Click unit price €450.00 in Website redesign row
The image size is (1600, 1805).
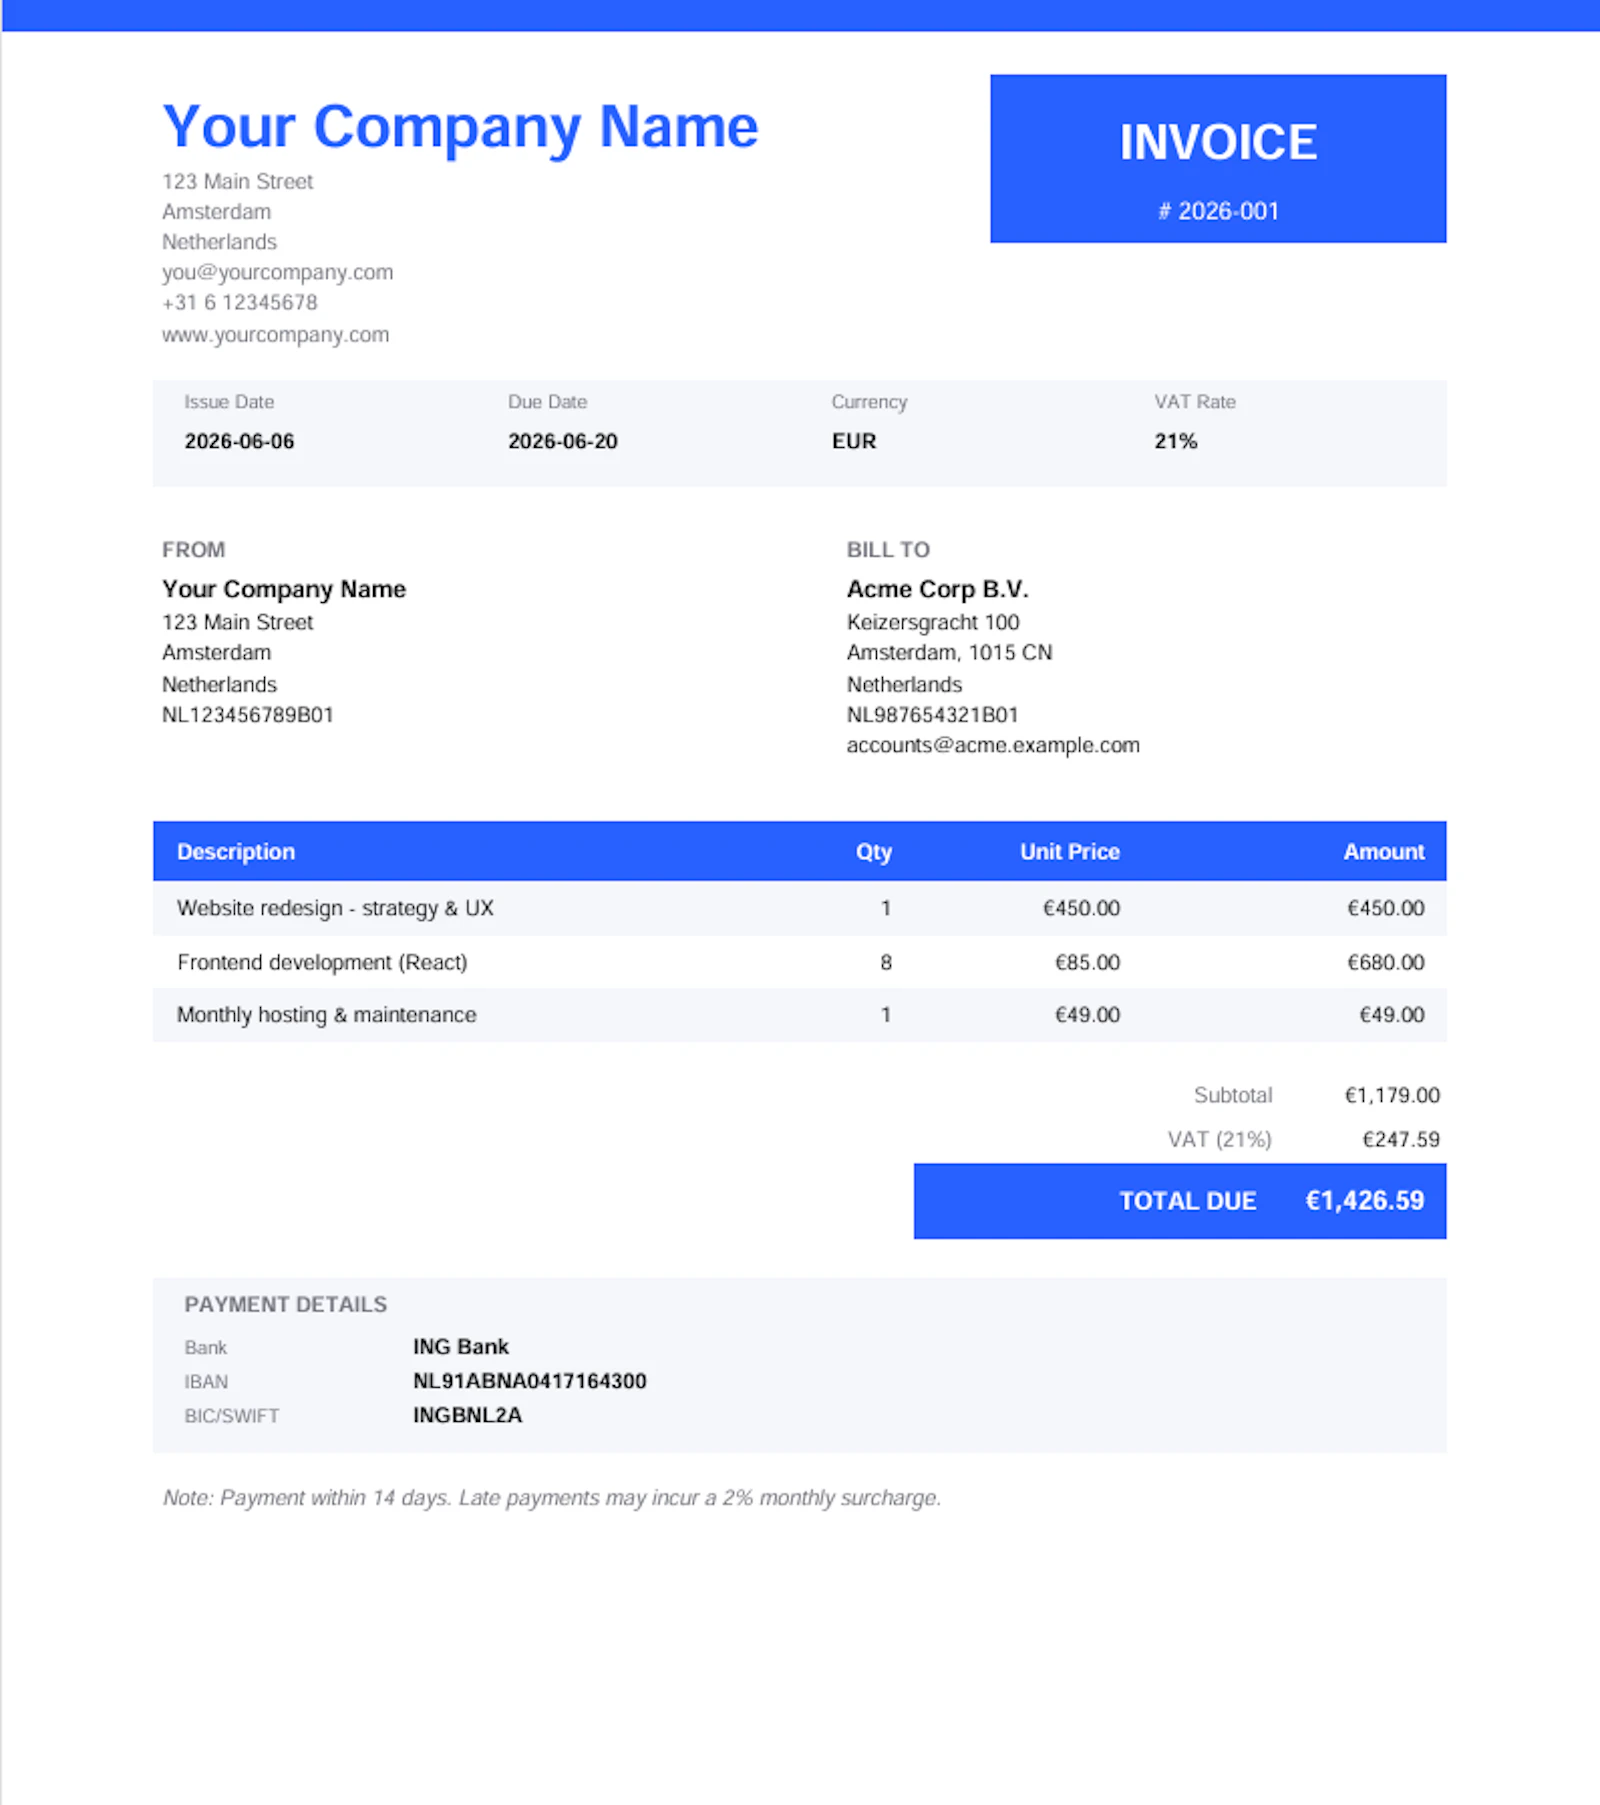click(1081, 908)
